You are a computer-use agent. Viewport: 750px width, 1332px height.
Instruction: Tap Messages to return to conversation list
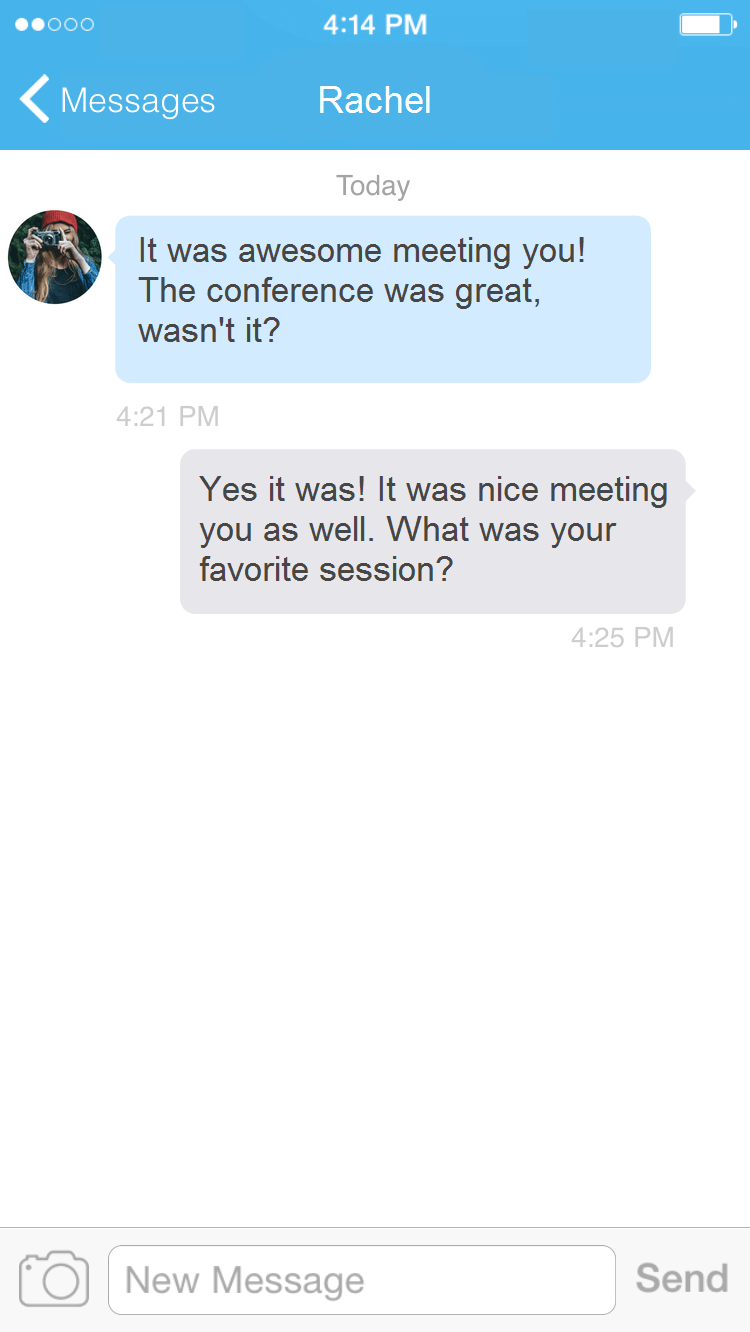pos(137,100)
